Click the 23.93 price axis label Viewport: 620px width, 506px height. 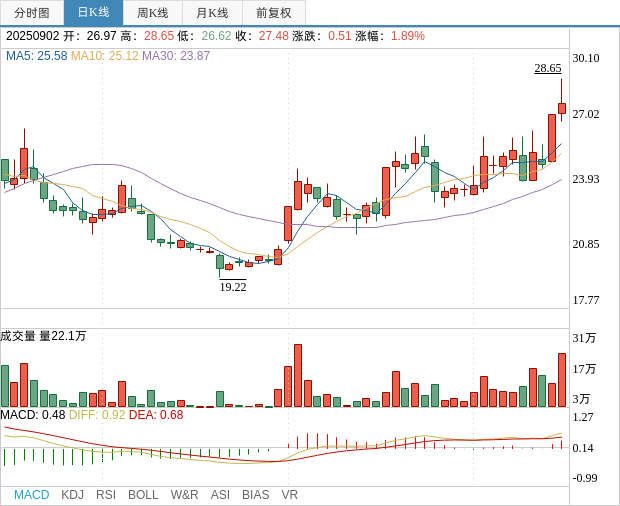click(x=586, y=179)
